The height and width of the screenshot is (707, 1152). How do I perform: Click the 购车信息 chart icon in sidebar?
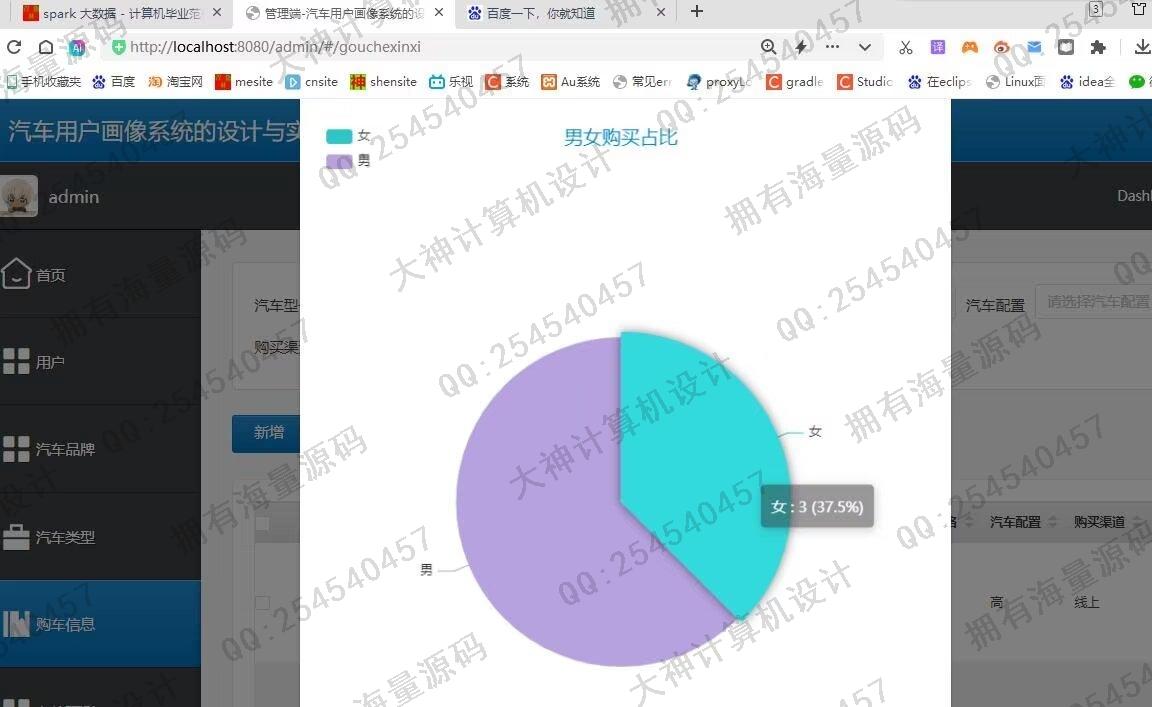point(16,624)
